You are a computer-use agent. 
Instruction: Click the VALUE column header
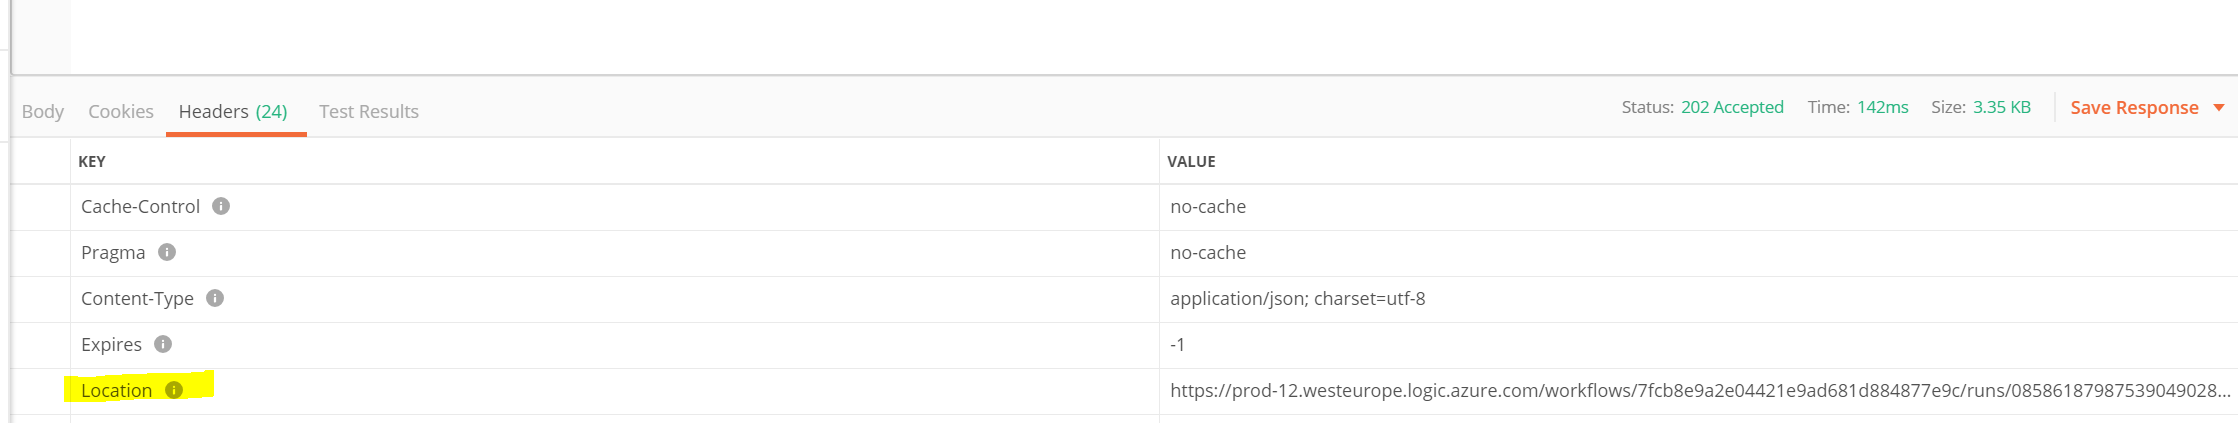click(x=1191, y=162)
